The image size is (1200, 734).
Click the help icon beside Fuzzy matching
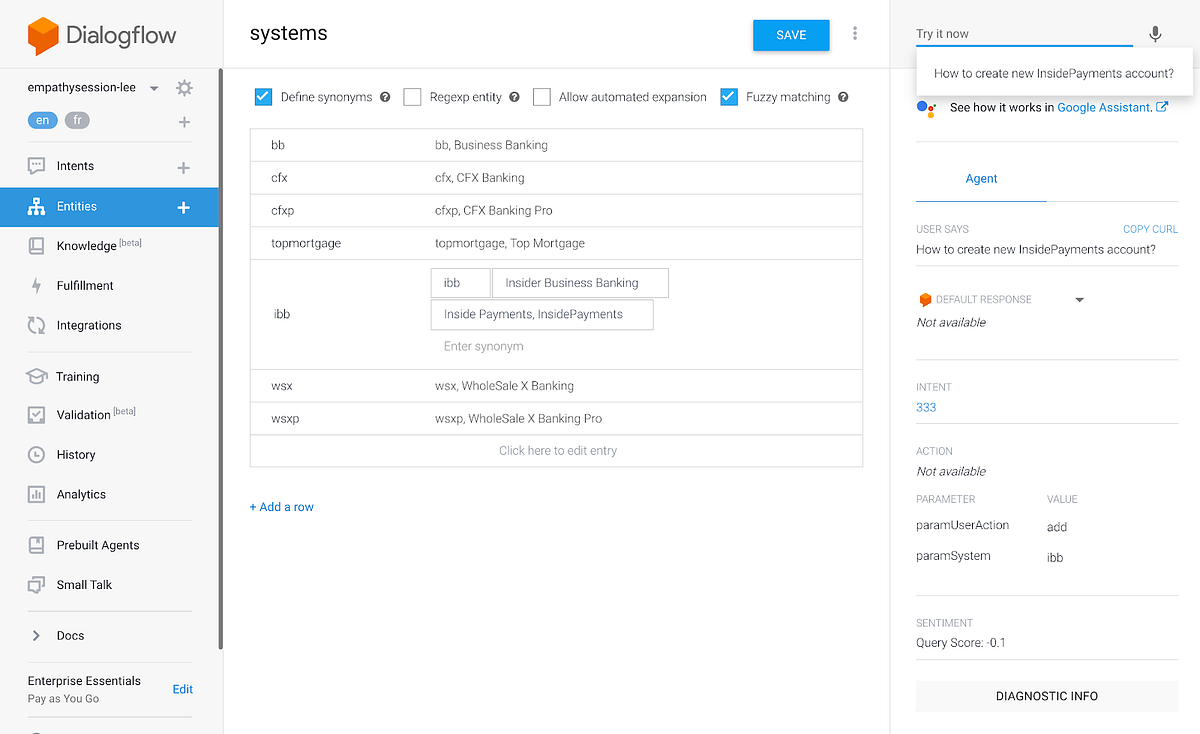(843, 97)
